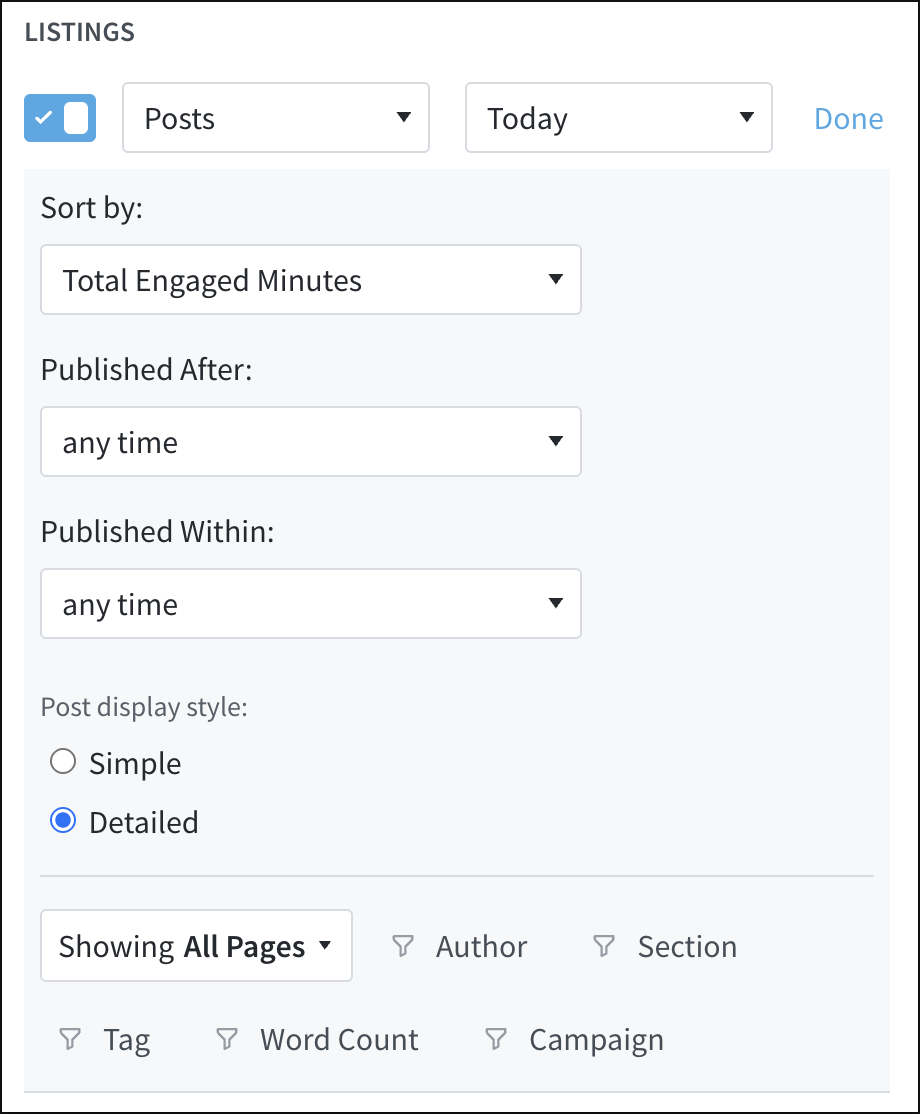Viewport: 920px width, 1114px height.
Task: Filter by Campaign label
Action: (597, 1042)
